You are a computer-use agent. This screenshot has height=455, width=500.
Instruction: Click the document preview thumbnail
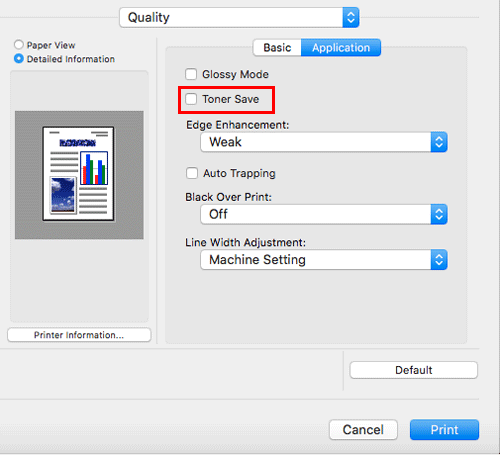[x=79, y=174]
